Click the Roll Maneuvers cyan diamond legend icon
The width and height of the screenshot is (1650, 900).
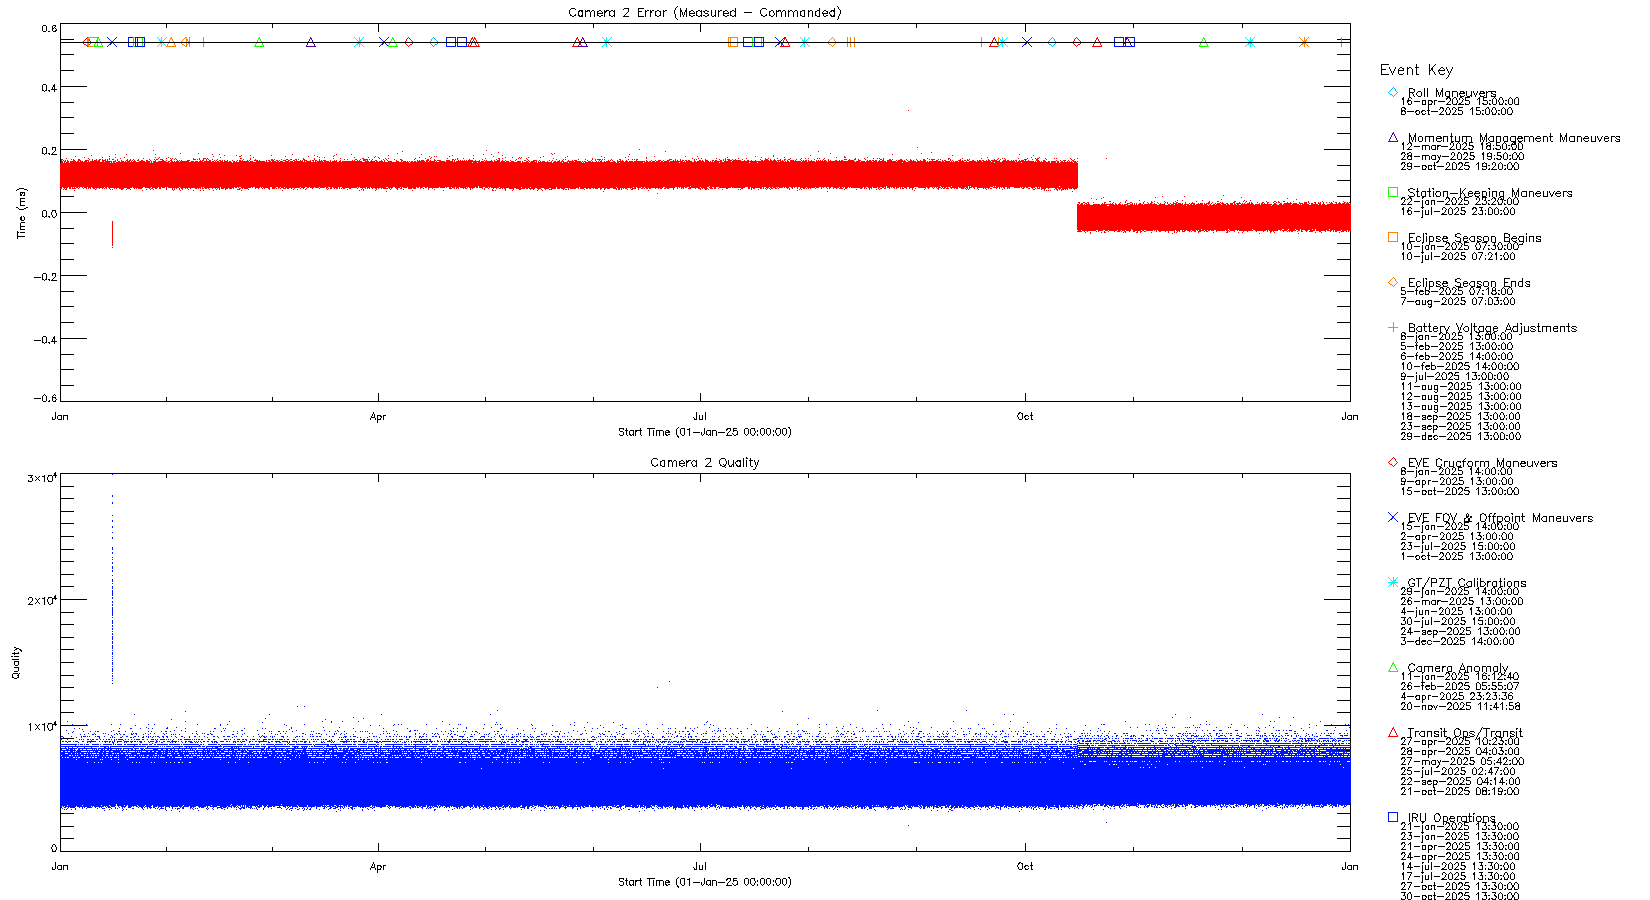1393,92
